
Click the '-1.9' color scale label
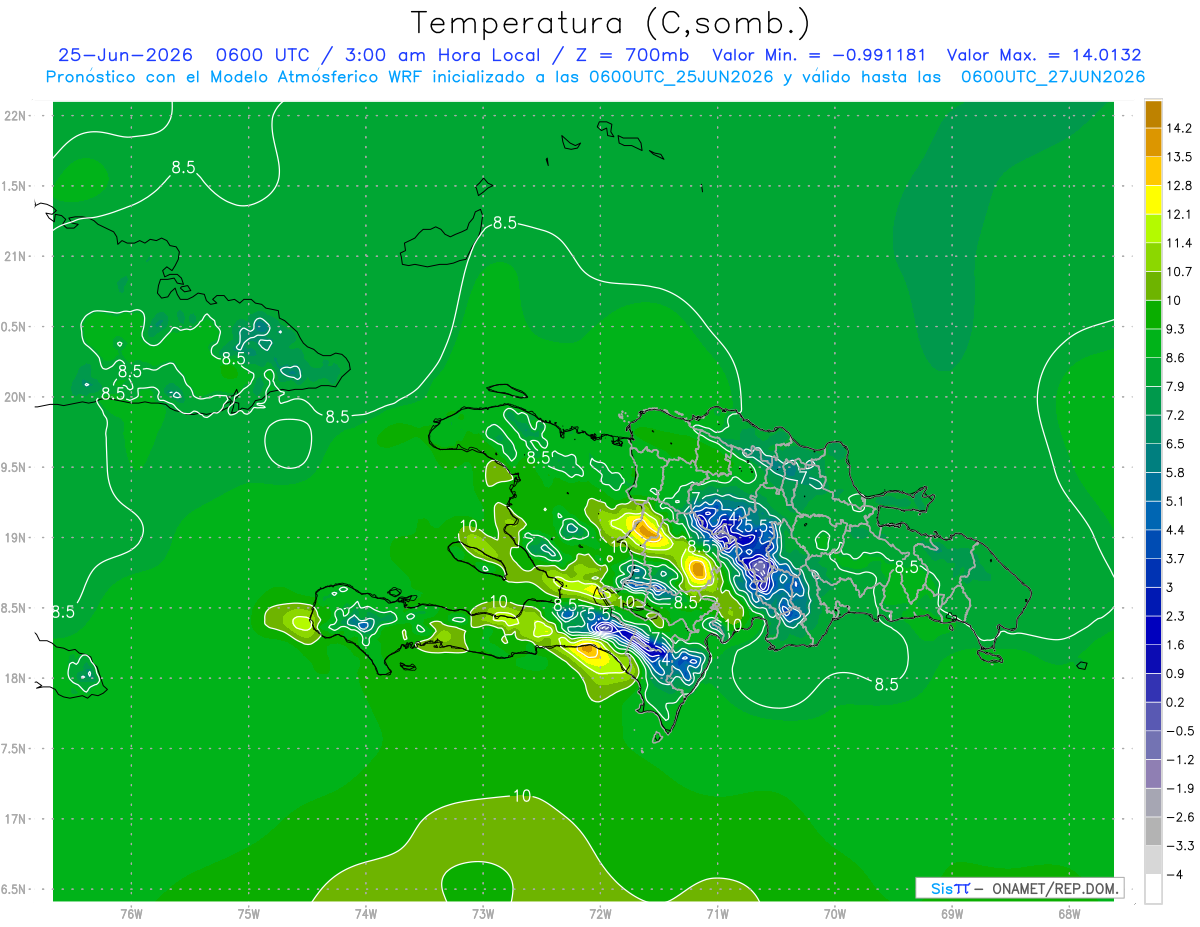1178,789
